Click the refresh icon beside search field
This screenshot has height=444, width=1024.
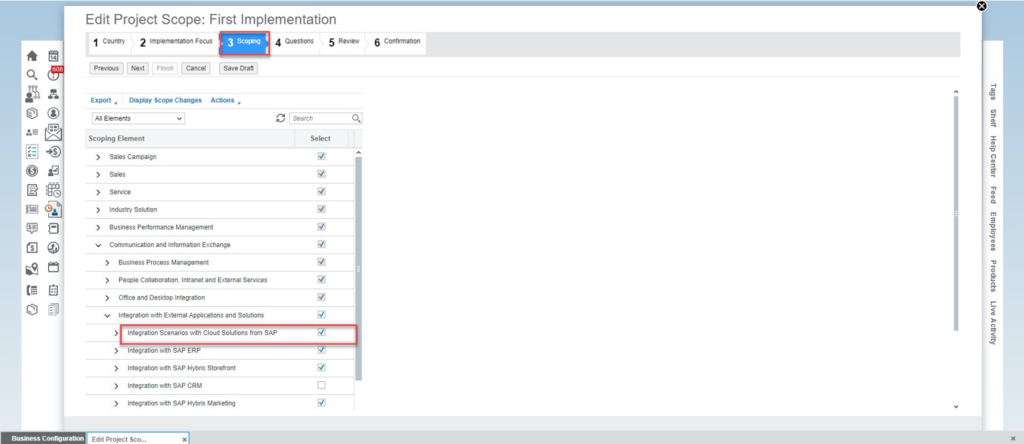click(280, 118)
